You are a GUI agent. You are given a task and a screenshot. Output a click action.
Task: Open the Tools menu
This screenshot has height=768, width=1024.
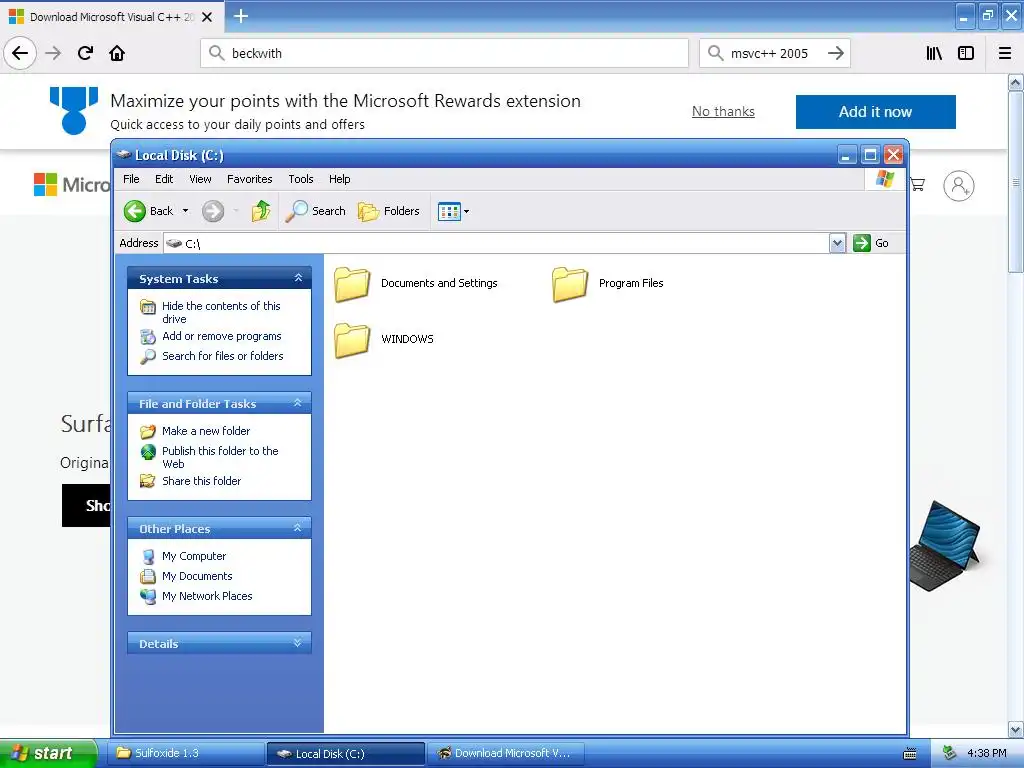point(301,179)
